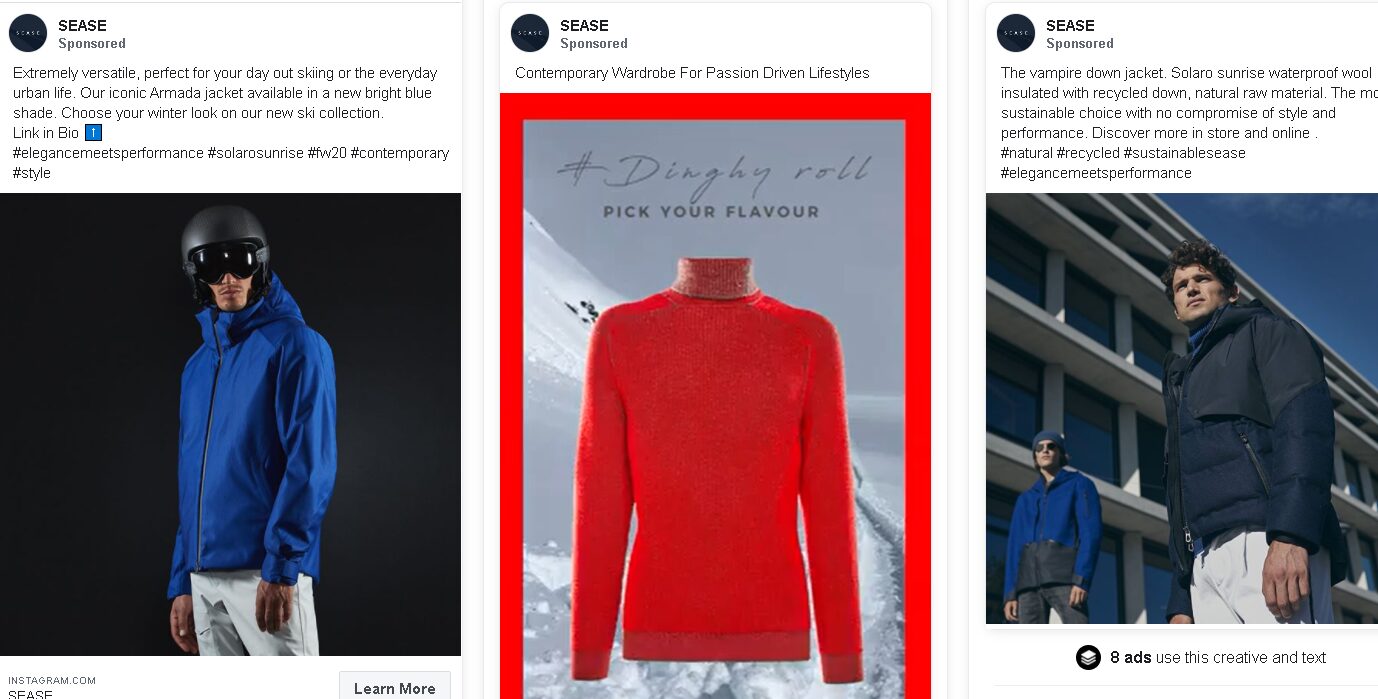This screenshot has height=699, width=1378.
Task: Click the blue up-arrow emoji after Link in Bio
Action: [93, 133]
